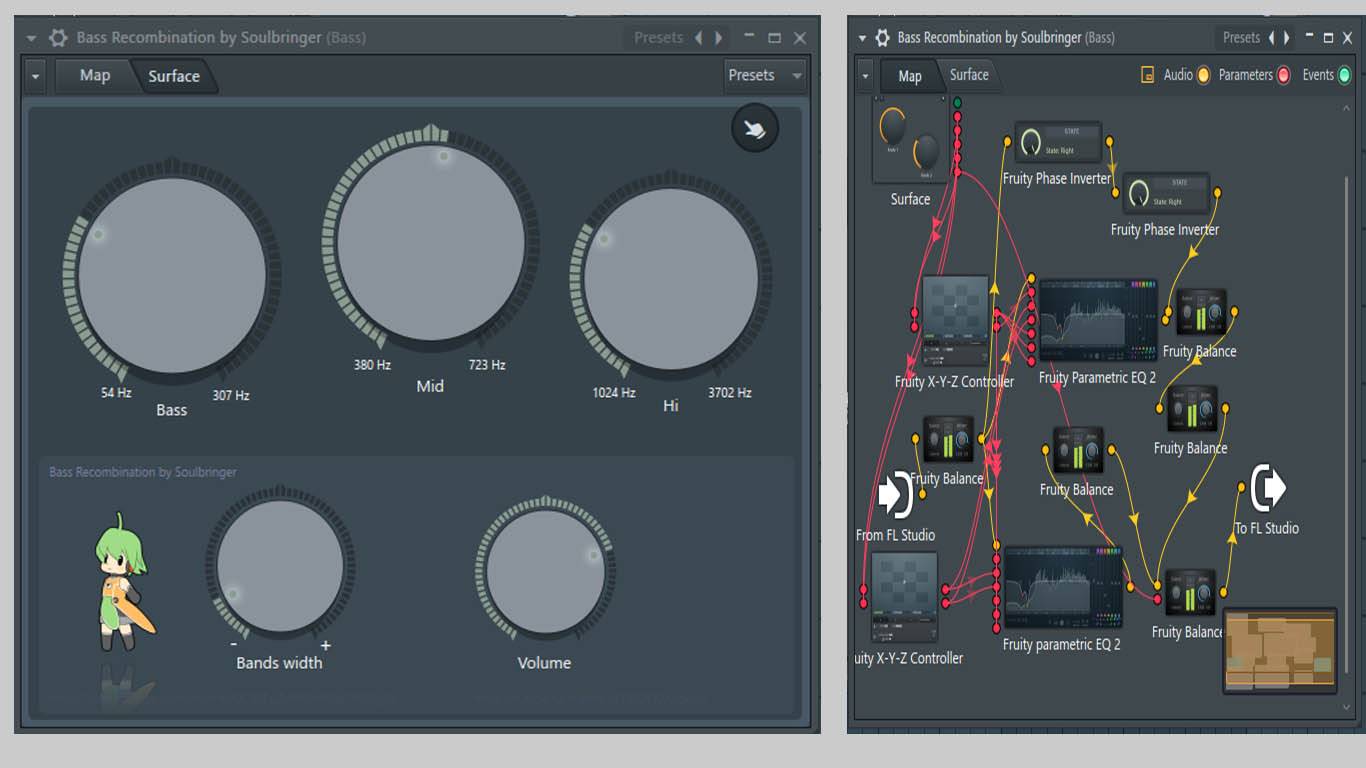This screenshot has height=768, width=1366.
Task: Switch to Surface tab in the Map-view window
Action: point(969,75)
